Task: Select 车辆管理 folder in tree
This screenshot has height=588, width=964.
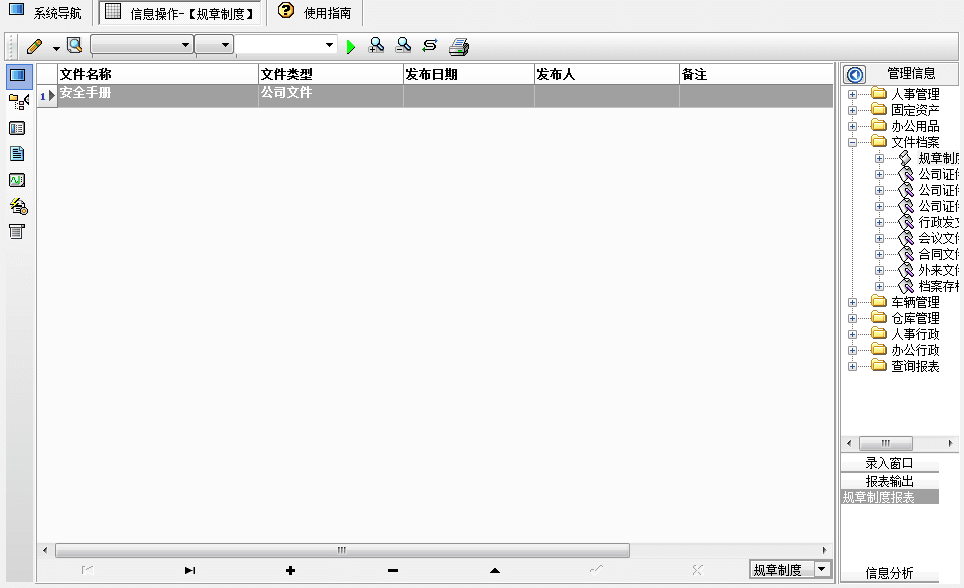Action: coord(914,302)
